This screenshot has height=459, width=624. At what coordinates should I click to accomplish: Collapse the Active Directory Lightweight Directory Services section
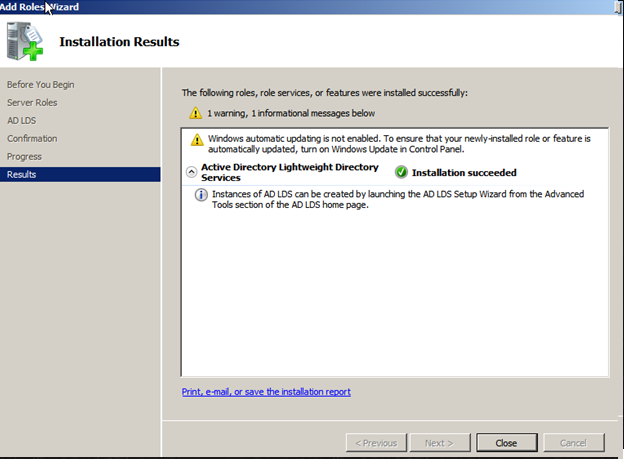pyautogui.click(x=191, y=172)
